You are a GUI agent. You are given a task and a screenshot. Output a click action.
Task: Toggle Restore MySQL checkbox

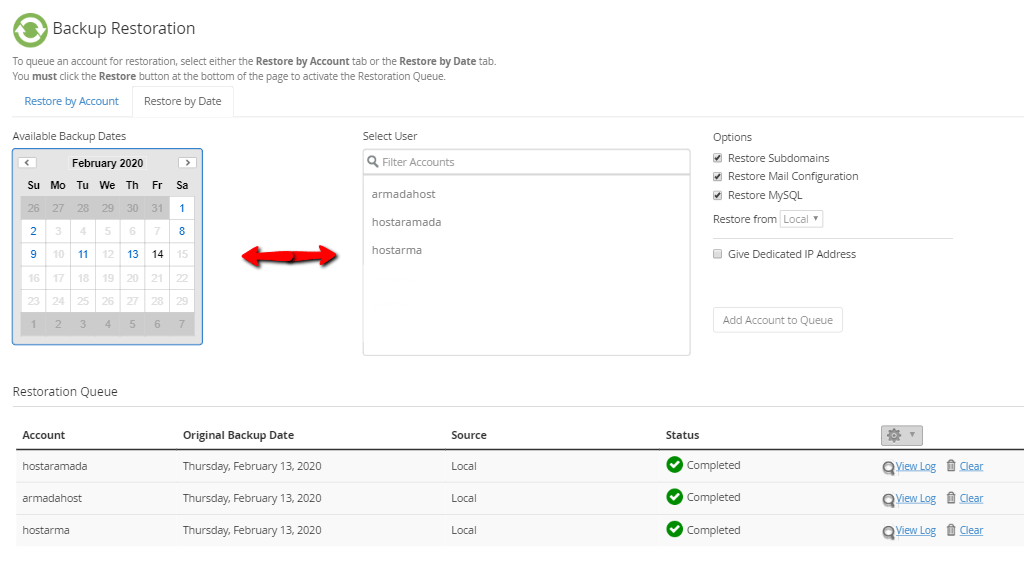point(718,195)
